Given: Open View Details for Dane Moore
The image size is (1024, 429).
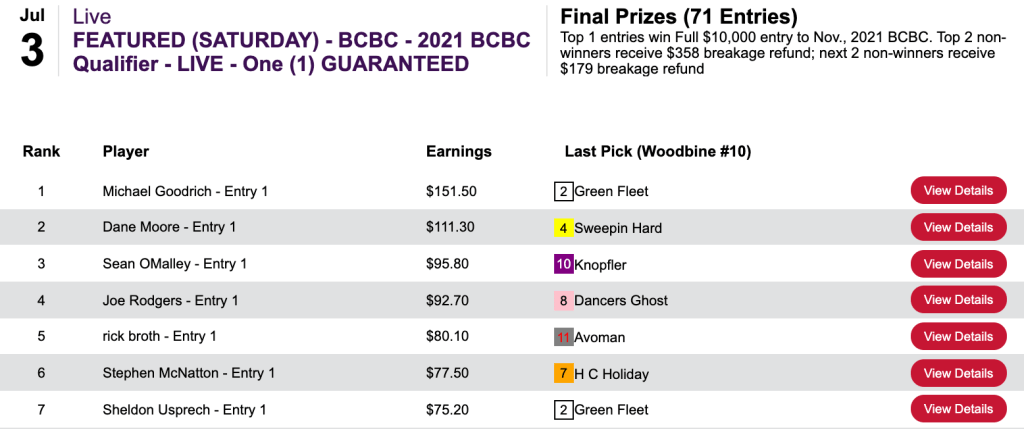Looking at the screenshot, I should click(958, 227).
